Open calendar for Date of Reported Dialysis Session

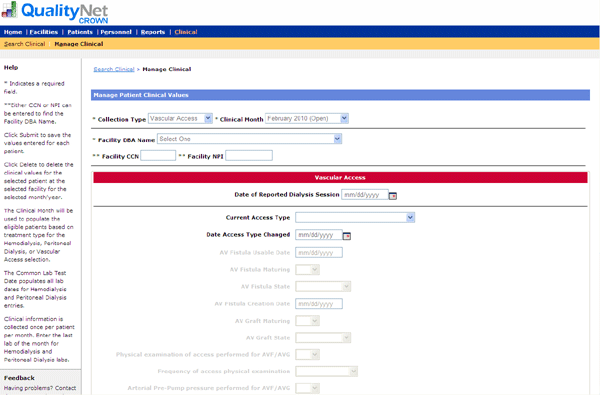(x=393, y=196)
